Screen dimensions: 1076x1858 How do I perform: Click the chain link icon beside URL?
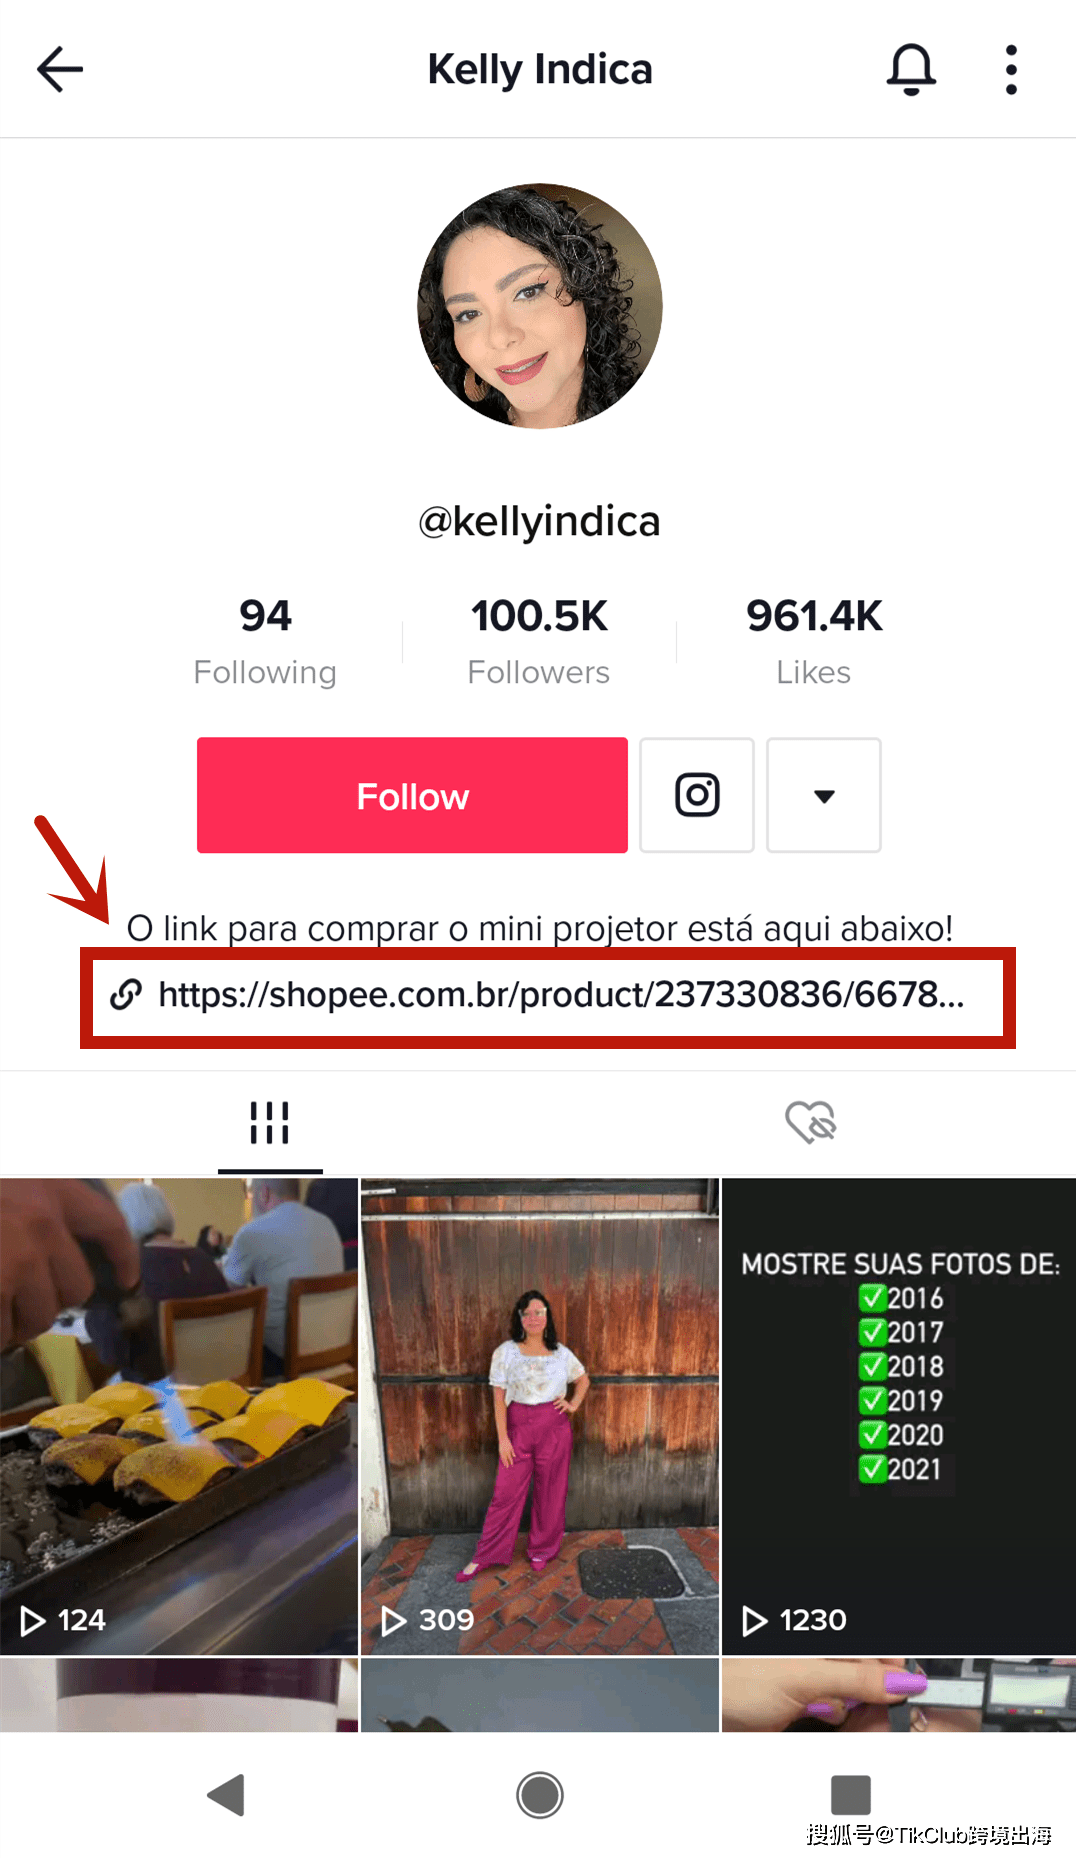coord(126,994)
